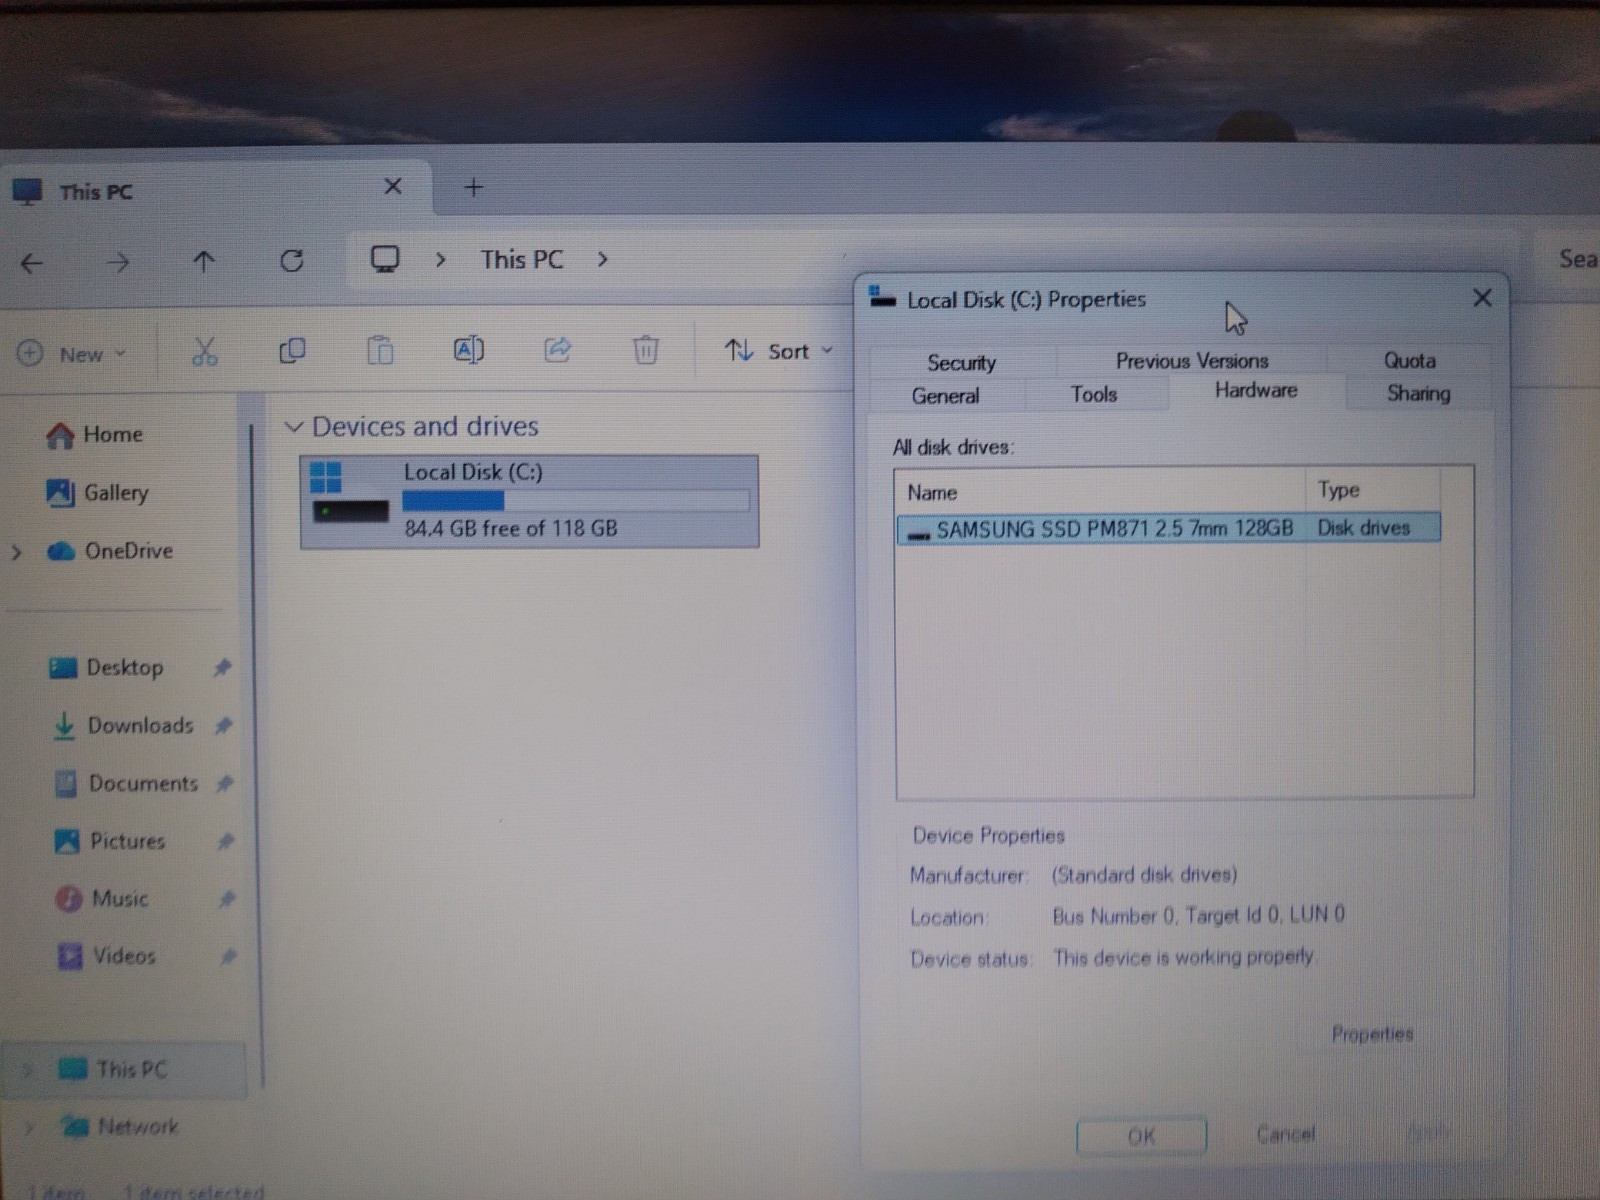Click the Cut scissors icon
Image resolution: width=1600 pixels, height=1200 pixels.
(x=204, y=351)
